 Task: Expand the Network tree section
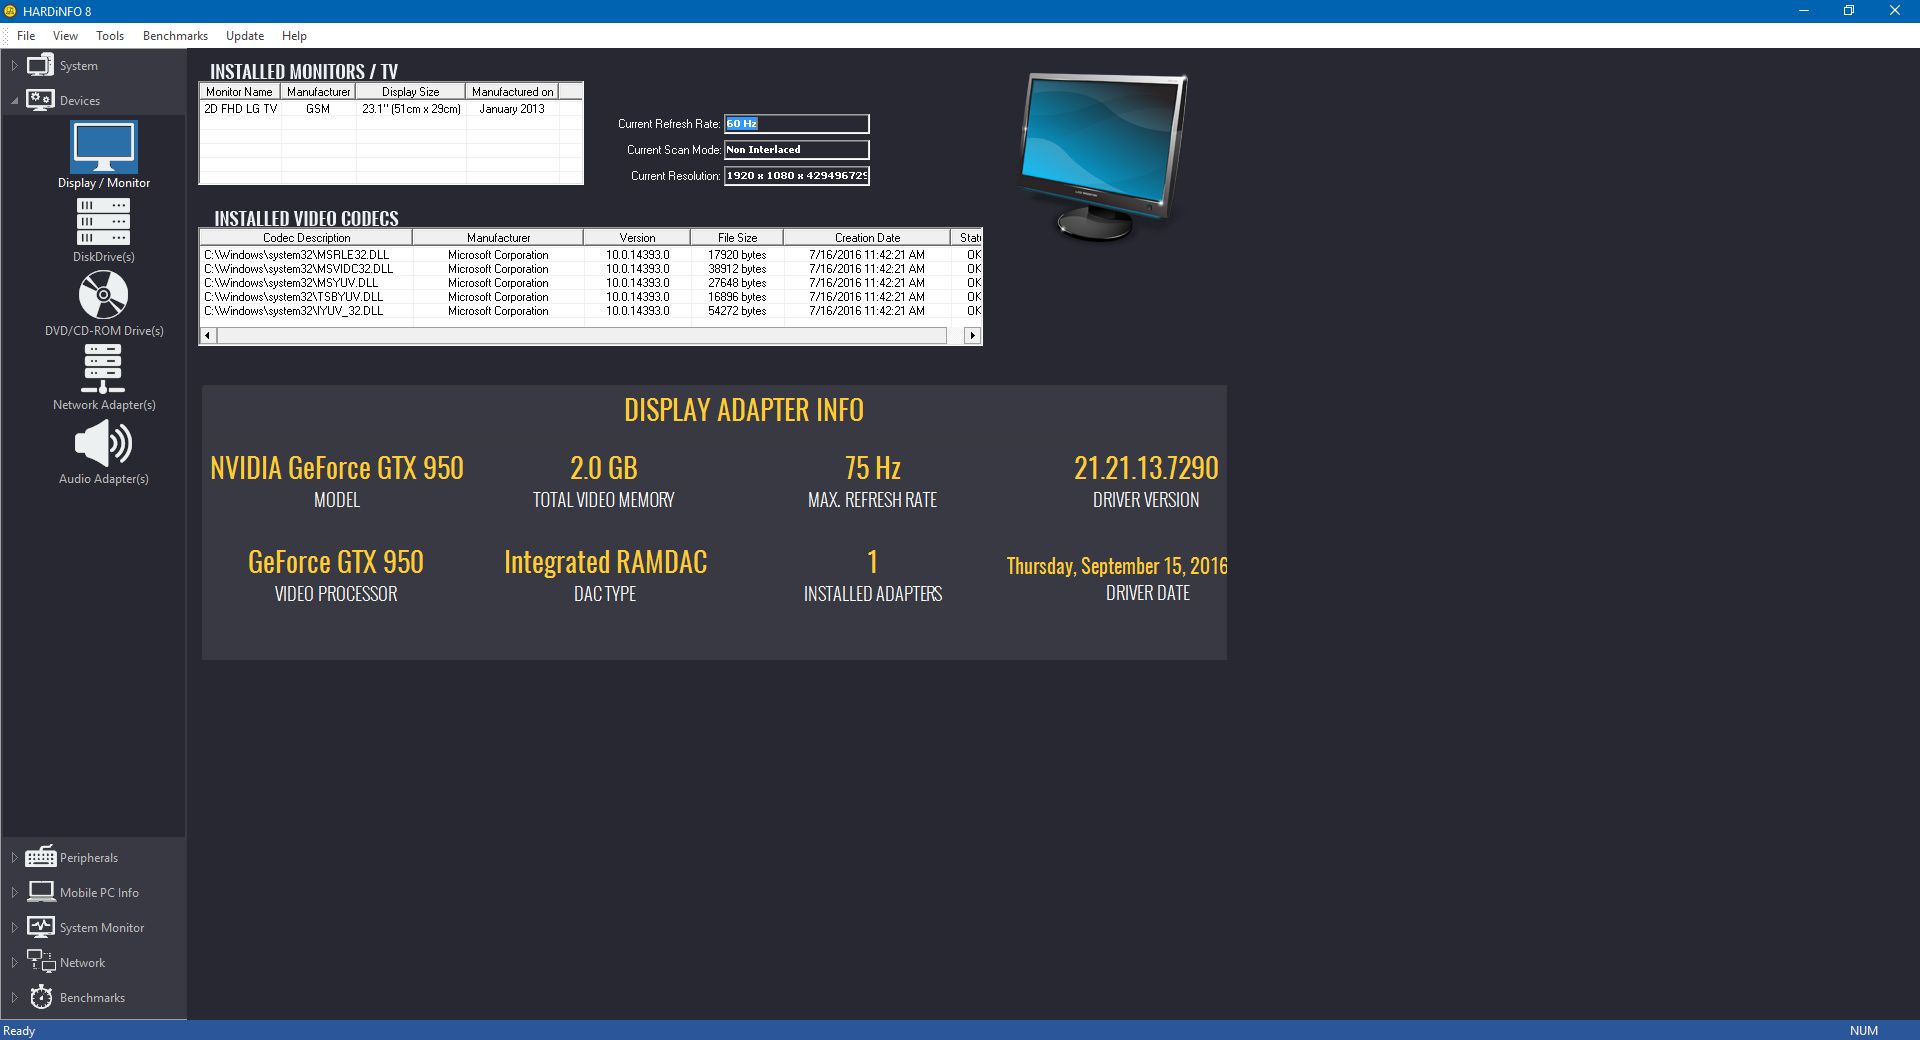pyautogui.click(x=14, y=963)
